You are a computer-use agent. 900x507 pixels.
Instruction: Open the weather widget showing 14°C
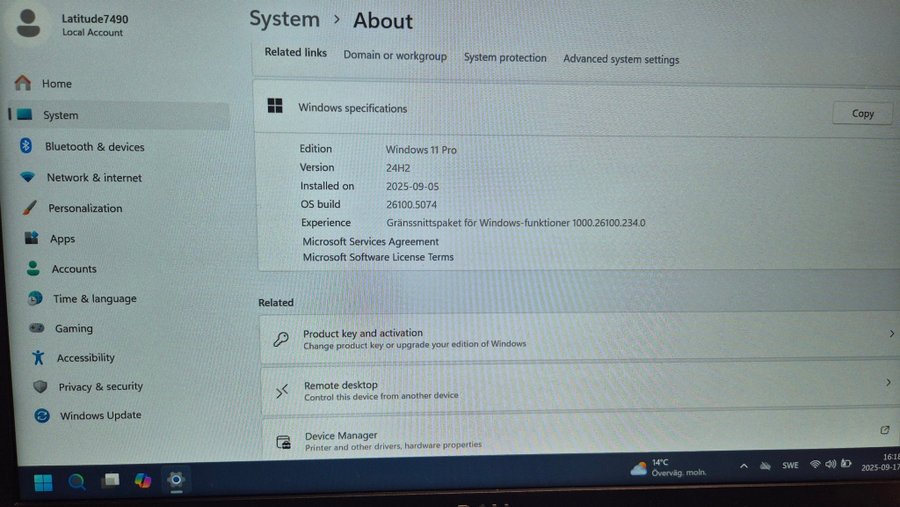click(x=669, y=467)
